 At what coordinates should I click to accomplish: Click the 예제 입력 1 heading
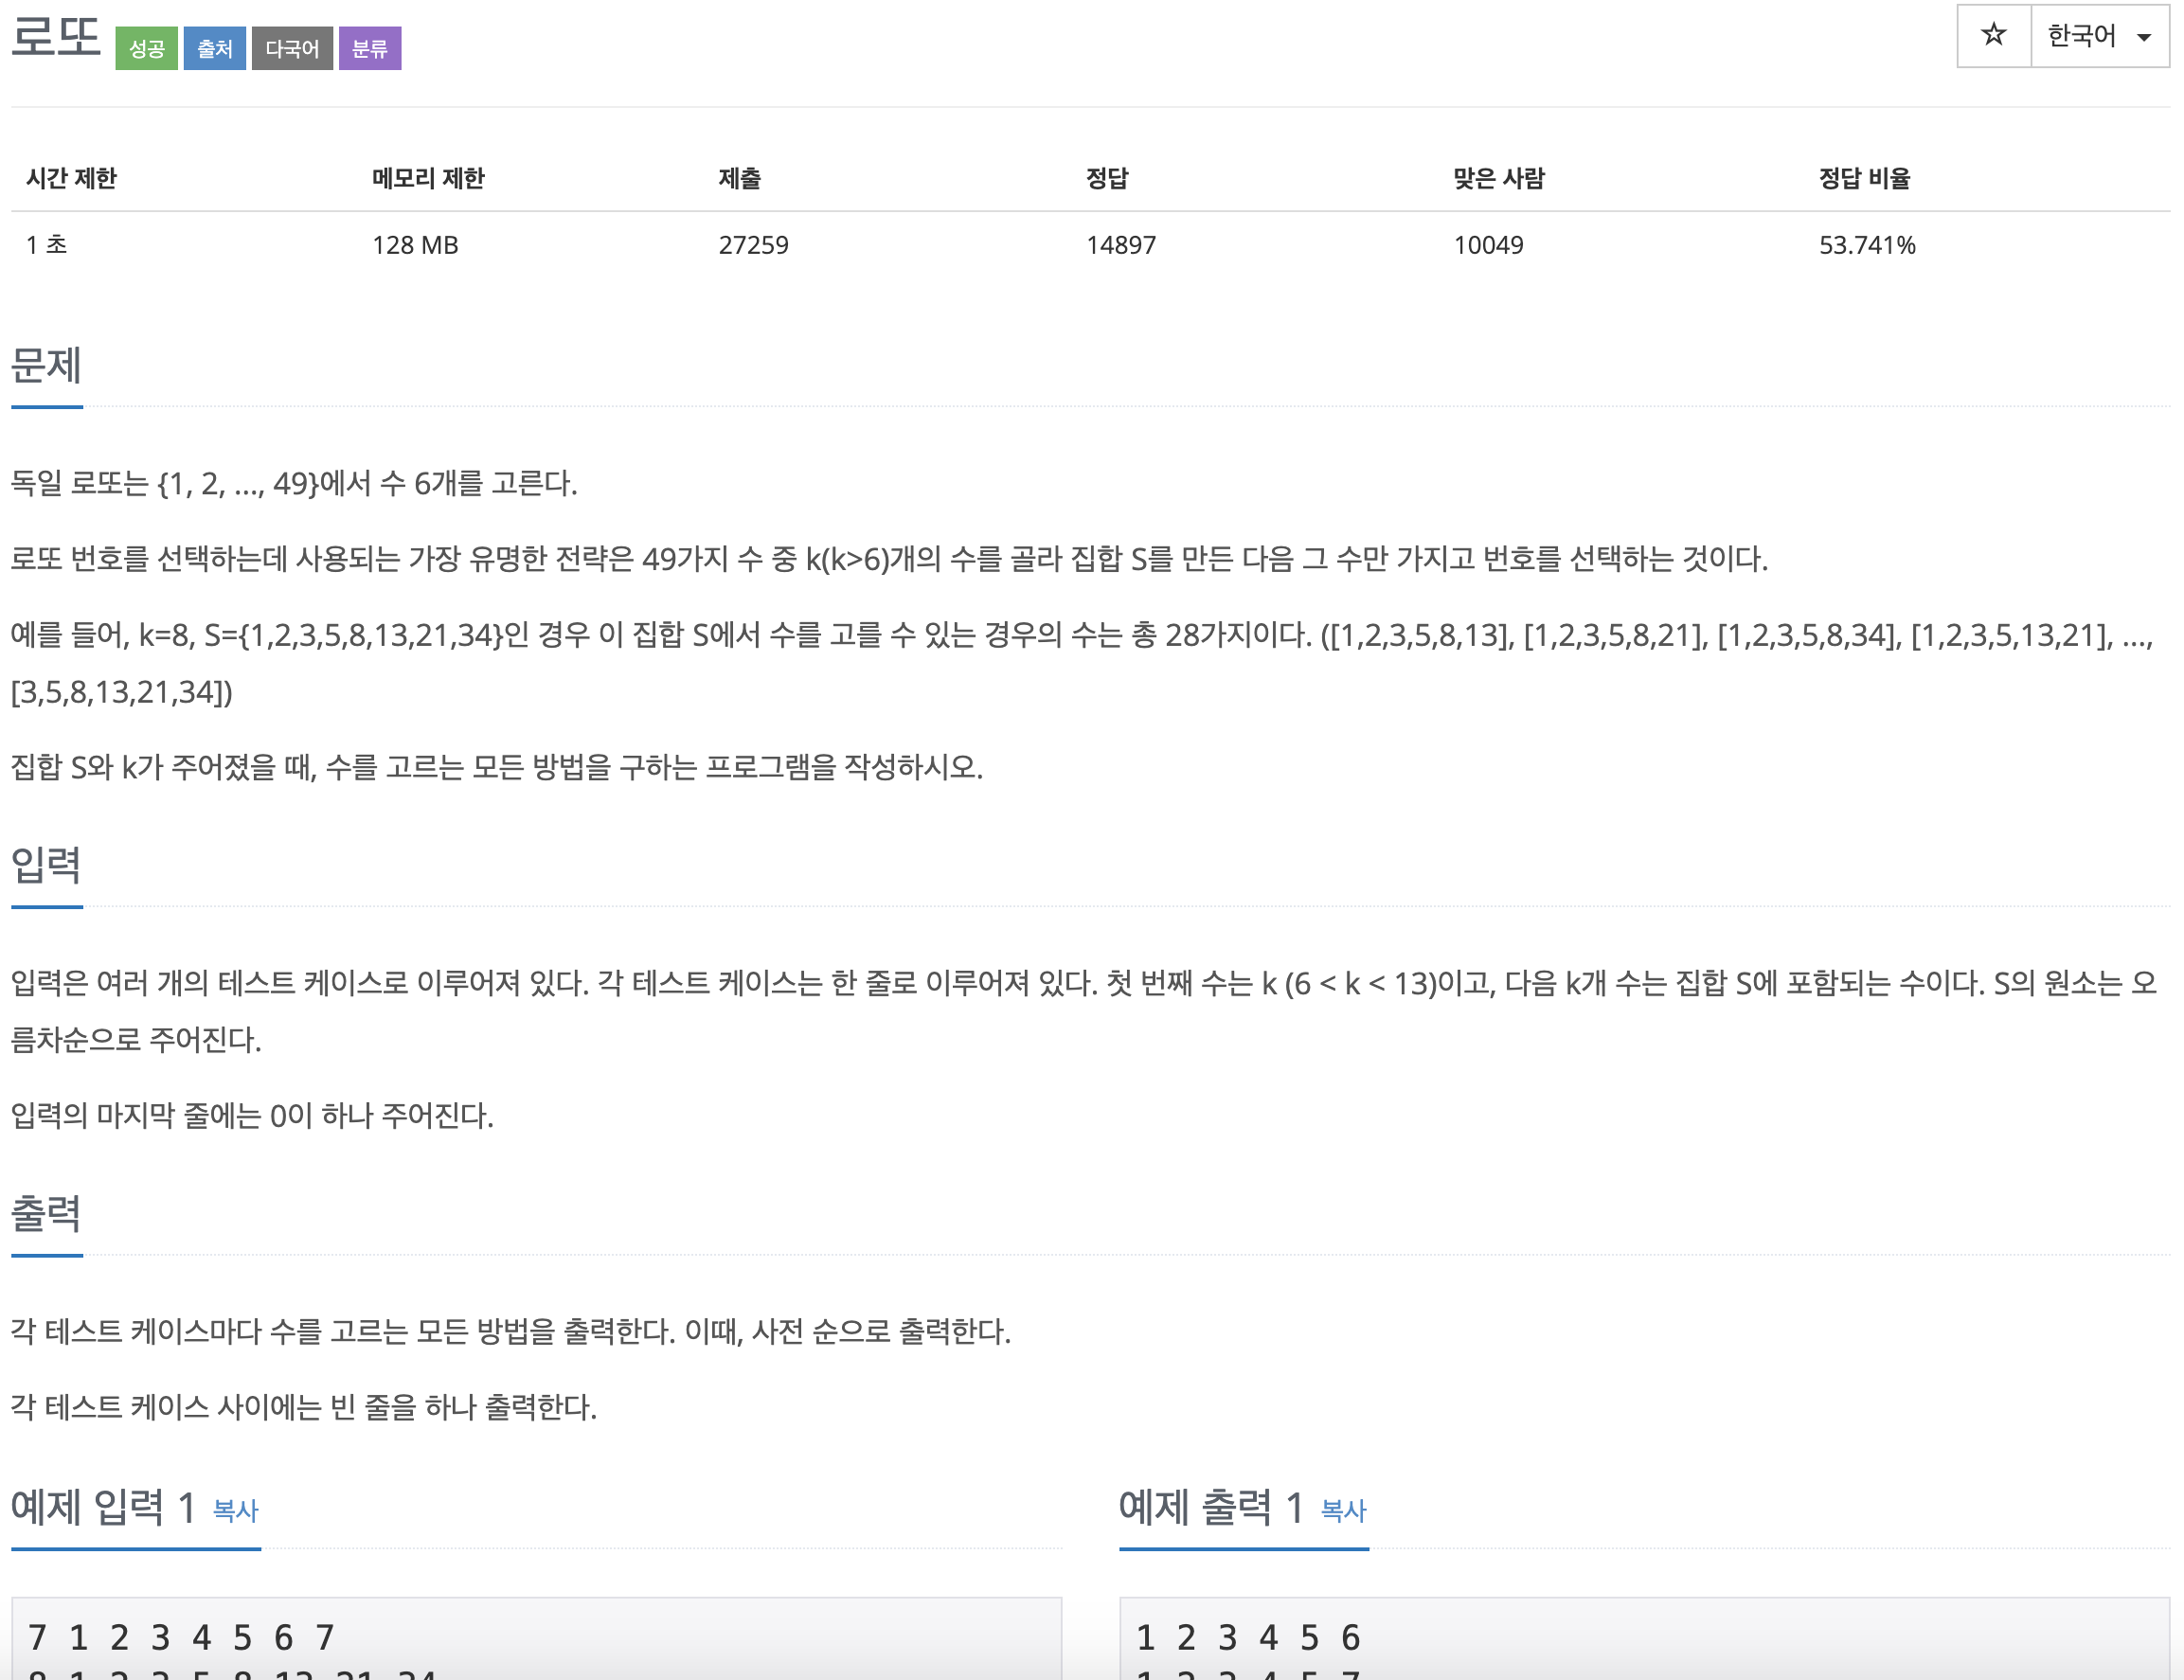(102, 1507)
